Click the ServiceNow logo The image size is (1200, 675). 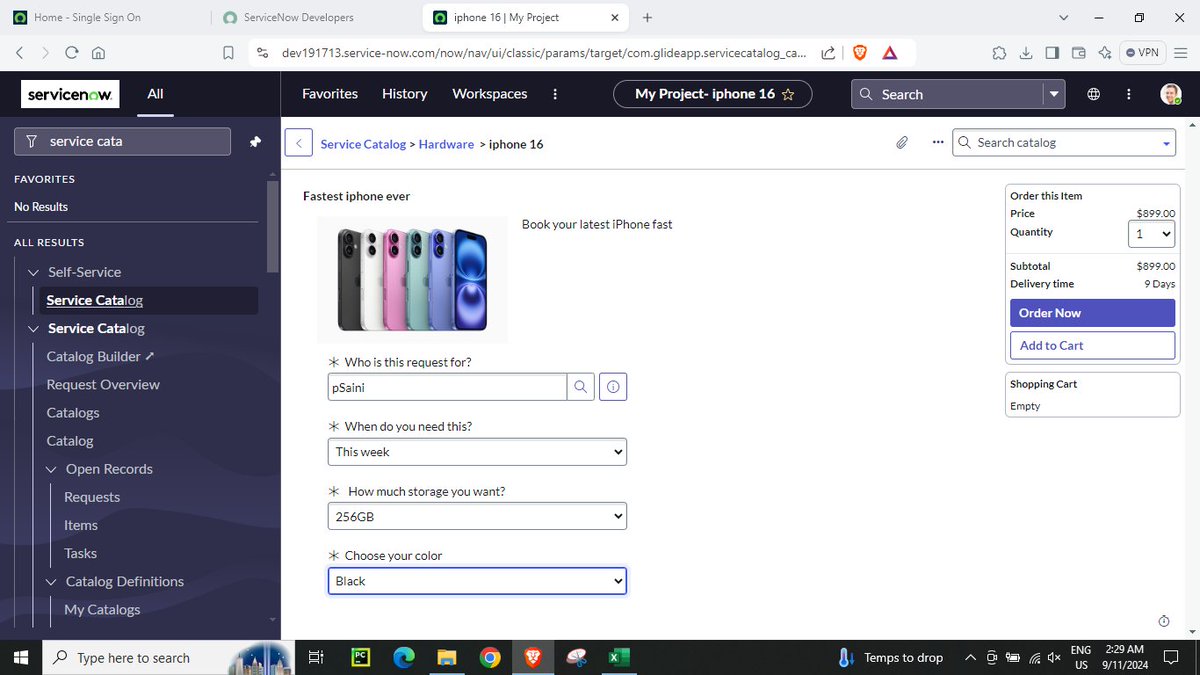click(x=70, y=94)
